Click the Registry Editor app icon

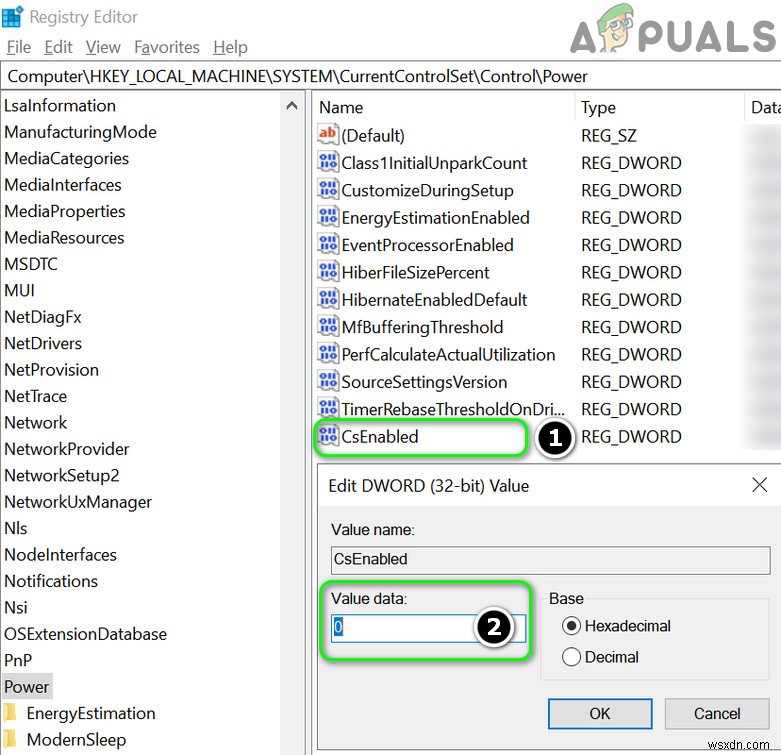pos(12,16)
